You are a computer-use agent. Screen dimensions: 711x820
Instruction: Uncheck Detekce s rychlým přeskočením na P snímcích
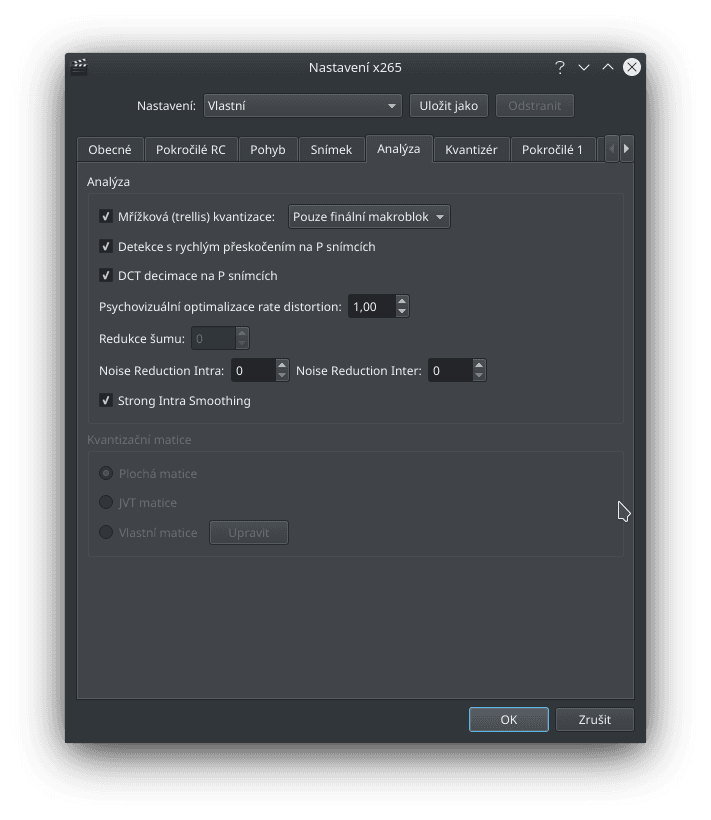105,246
